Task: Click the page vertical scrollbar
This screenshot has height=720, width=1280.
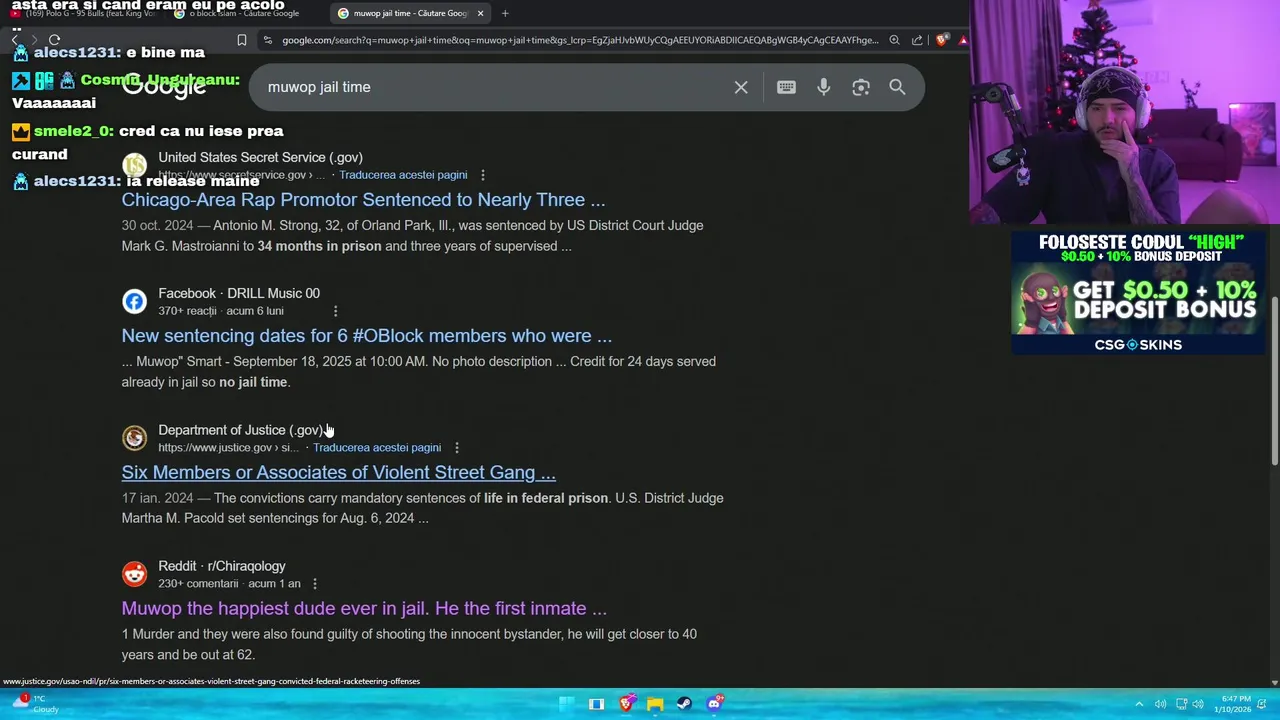Action: click(1274, 380)
